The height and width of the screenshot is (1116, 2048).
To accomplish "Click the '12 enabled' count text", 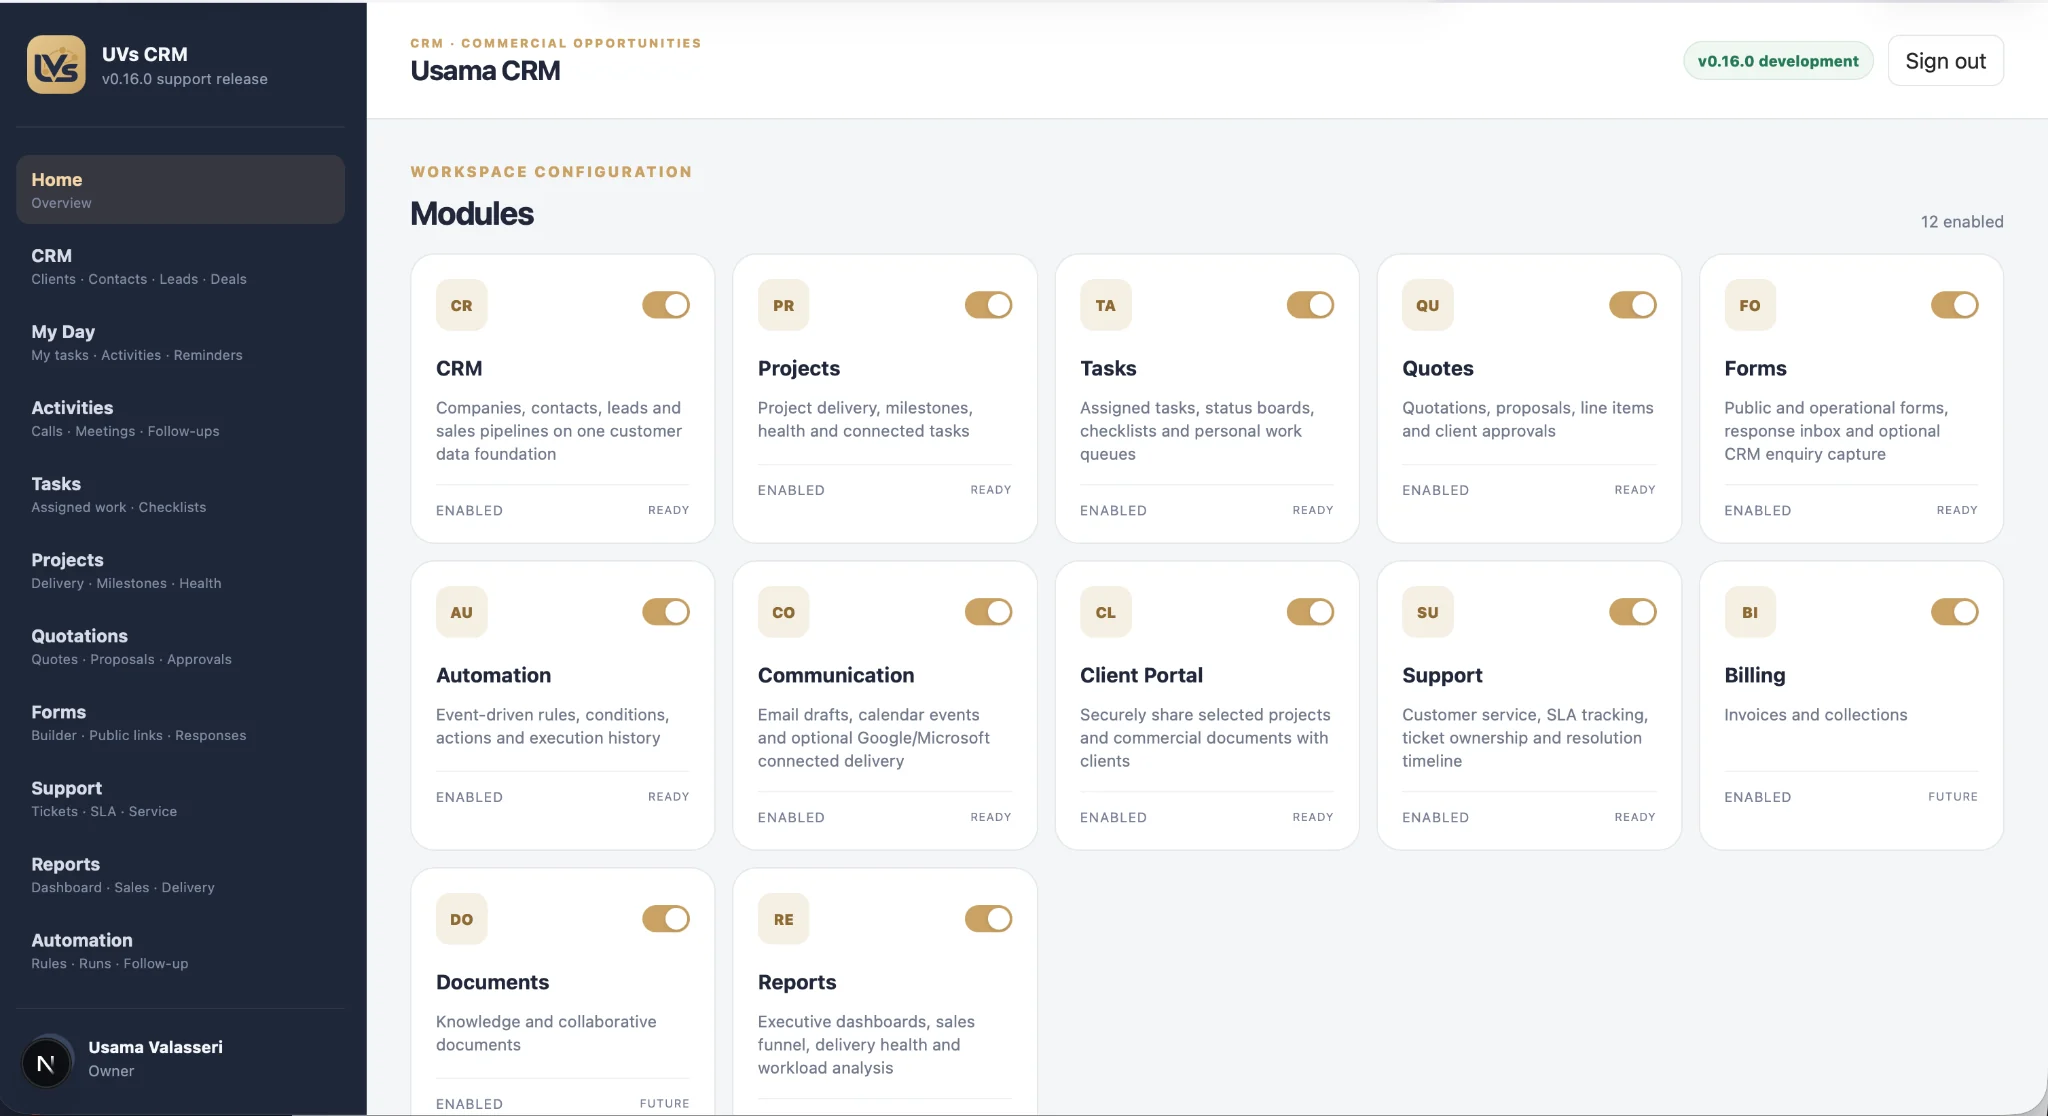I will (1962, 222).
